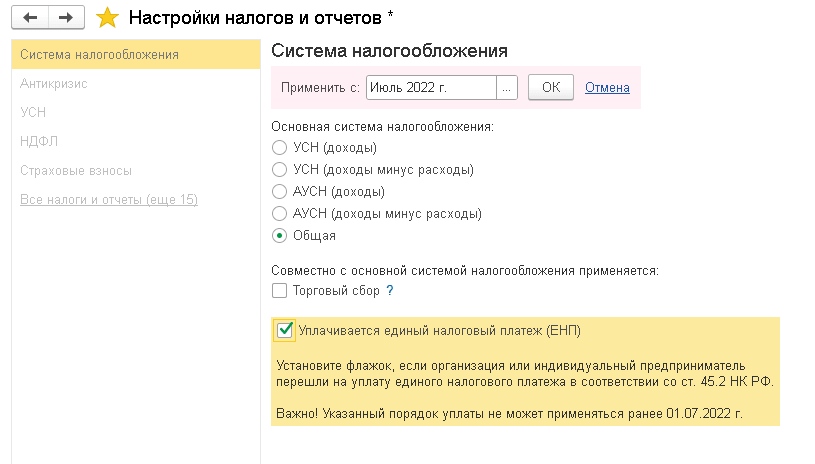The height and width of the screenshot is (464, 815).
Task: Select the Общая tax system radio button
Action: pos(280,236)
